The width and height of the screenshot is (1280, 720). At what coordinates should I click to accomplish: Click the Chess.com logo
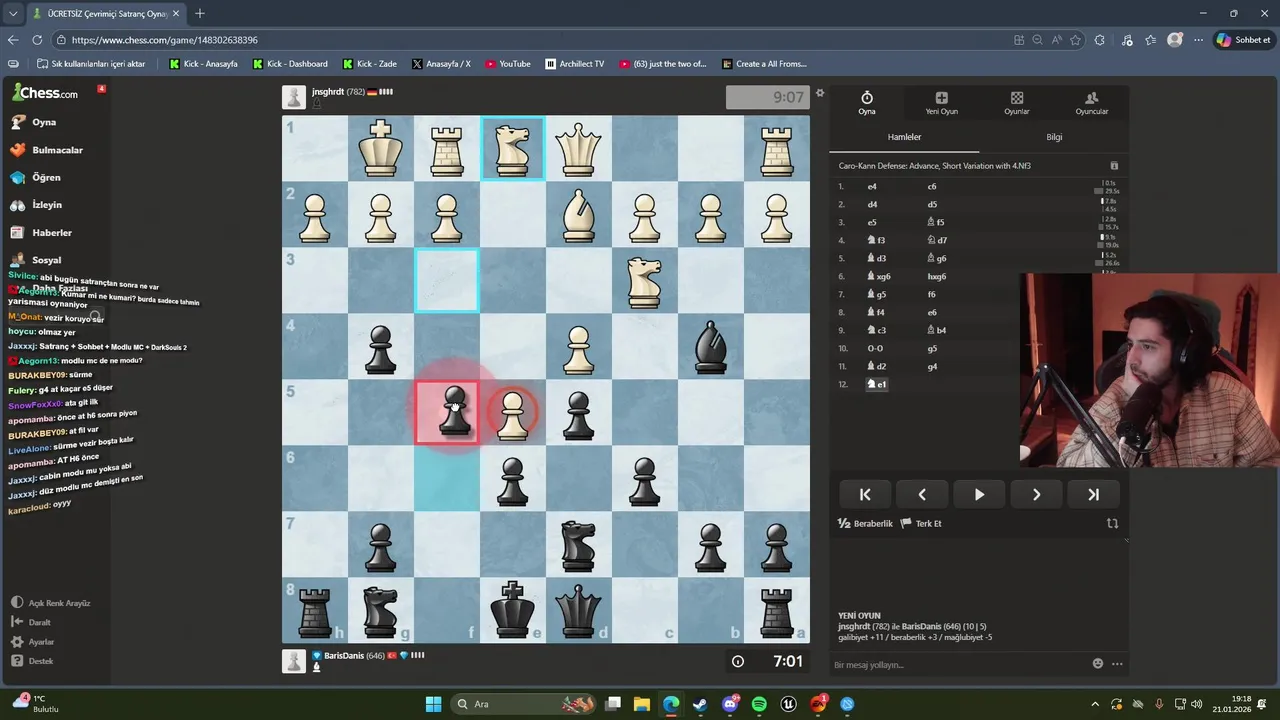(x=45, y=93)
